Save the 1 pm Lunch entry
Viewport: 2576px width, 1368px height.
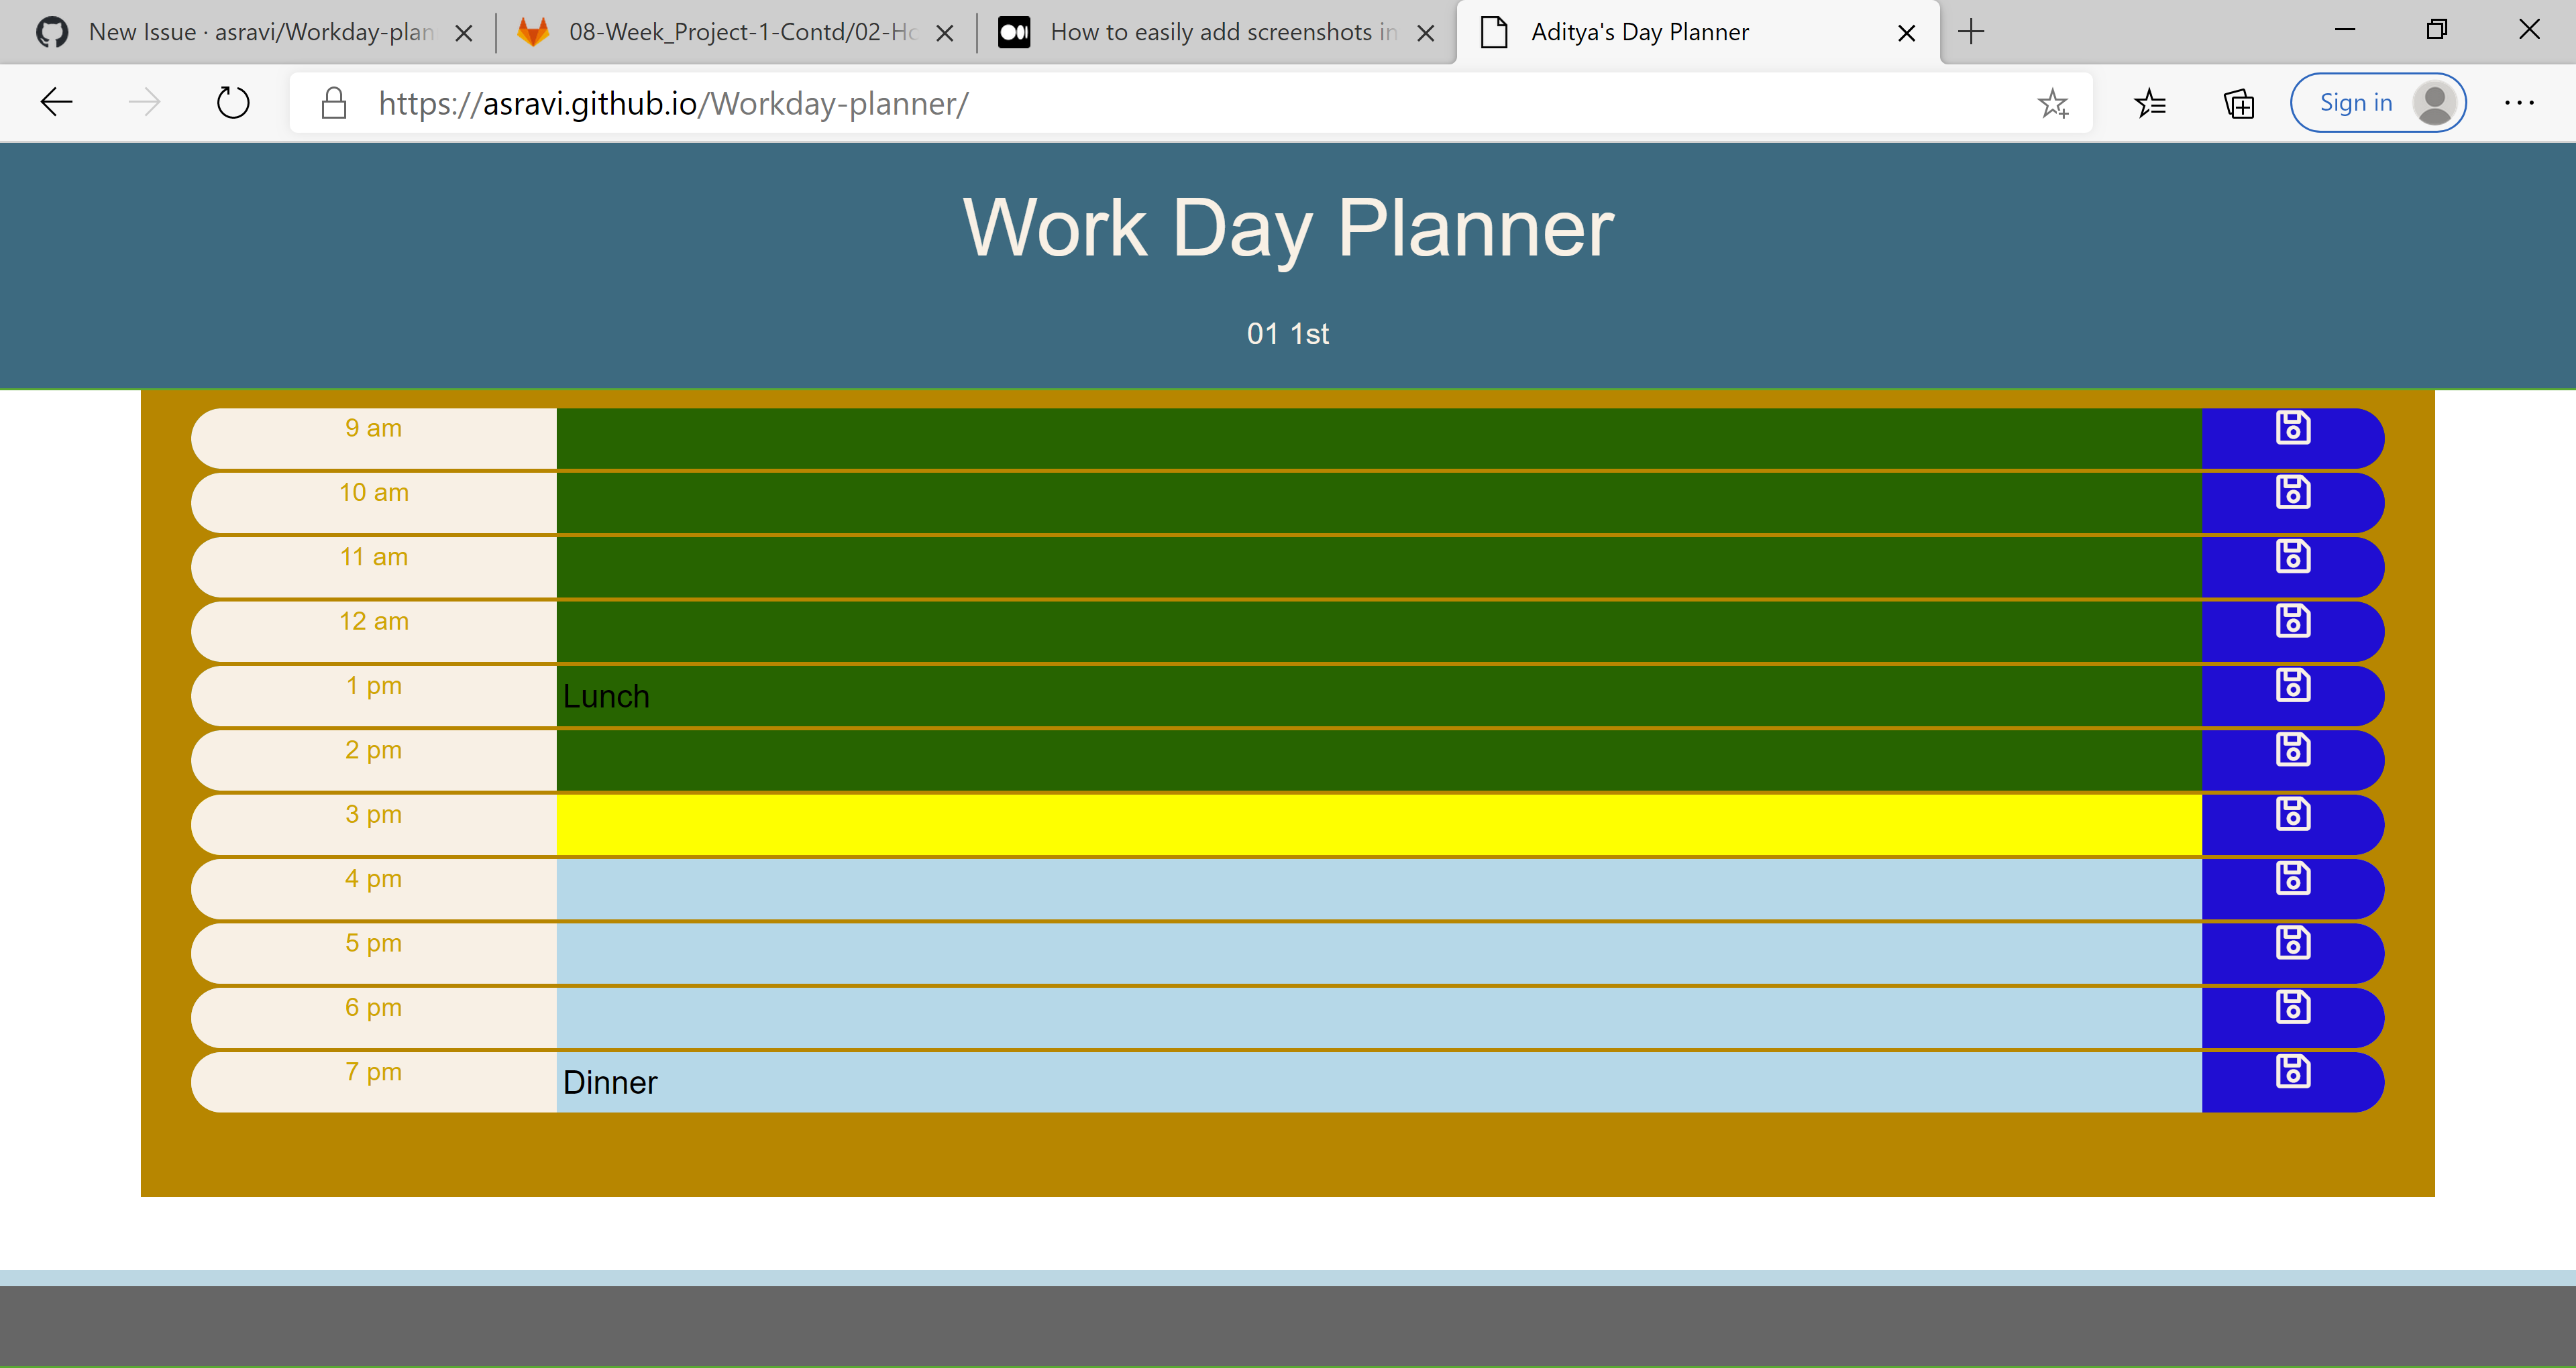(2293, 685)
